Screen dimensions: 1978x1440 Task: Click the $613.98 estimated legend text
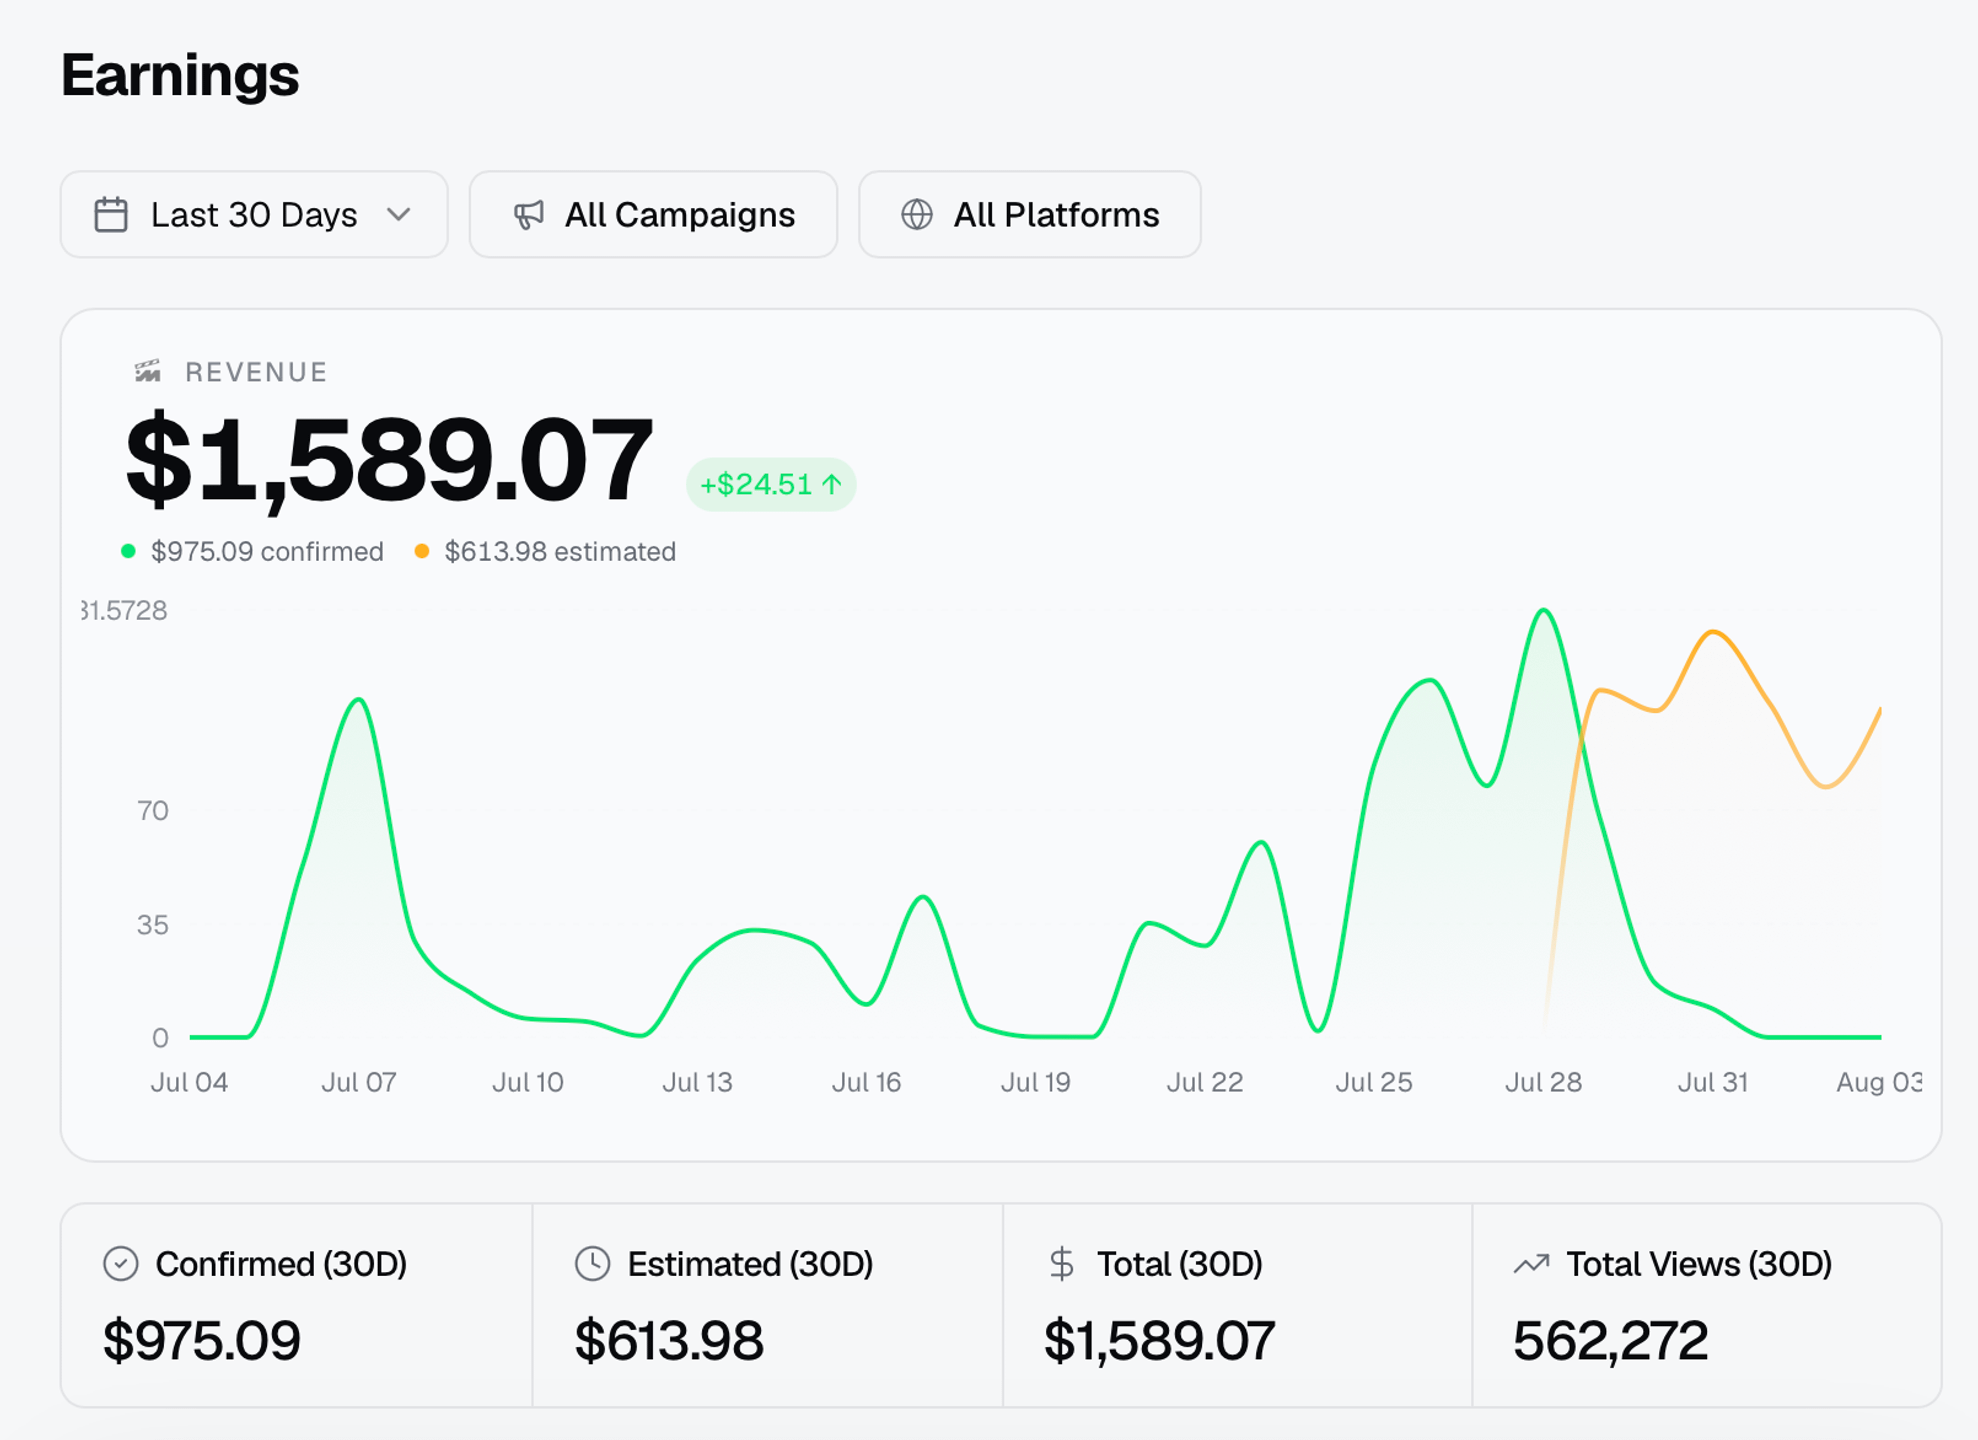click(x=560, y=552)
